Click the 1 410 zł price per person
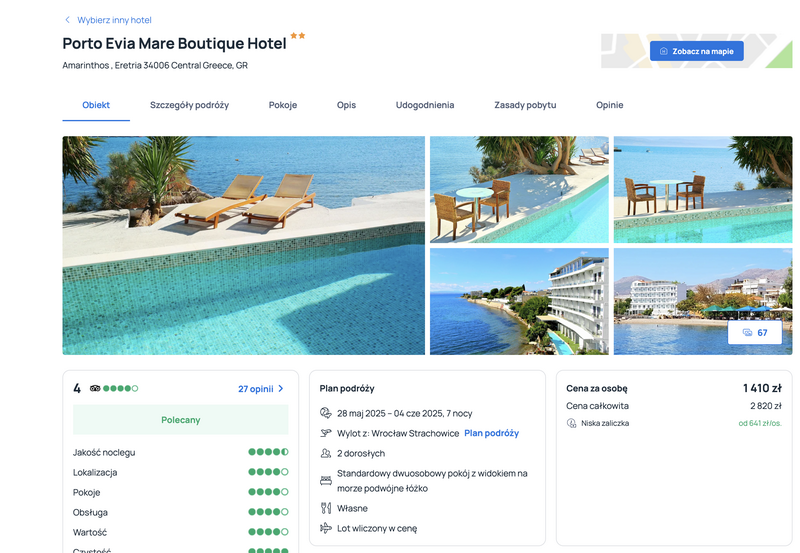The width and height of the screenshot is (800, 553). tap(762, 388)
